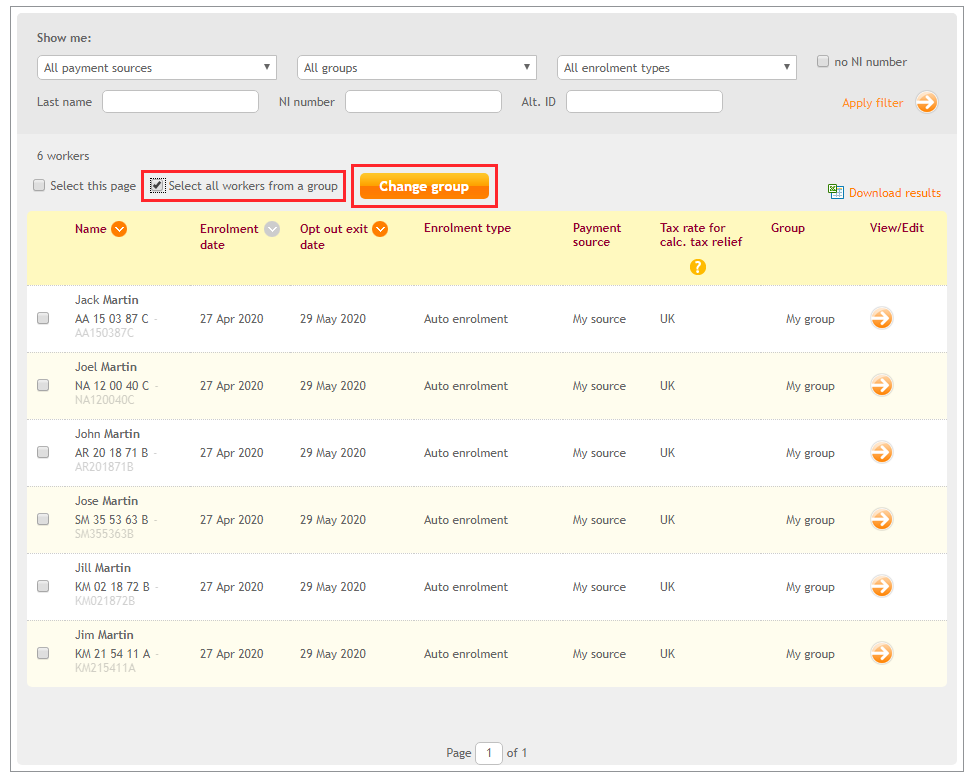This screenshot has width=978, height=783.
Task: Tick the no NI number checkbox
Action: tap(823, 61)
